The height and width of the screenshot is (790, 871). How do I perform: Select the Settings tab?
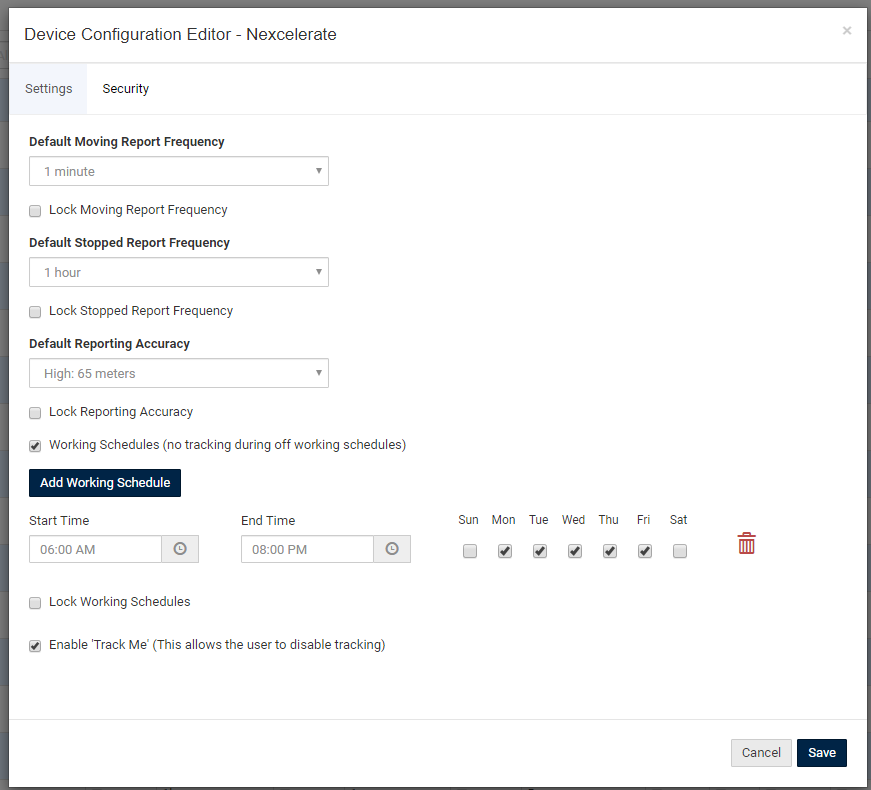[x=48, y=89]
